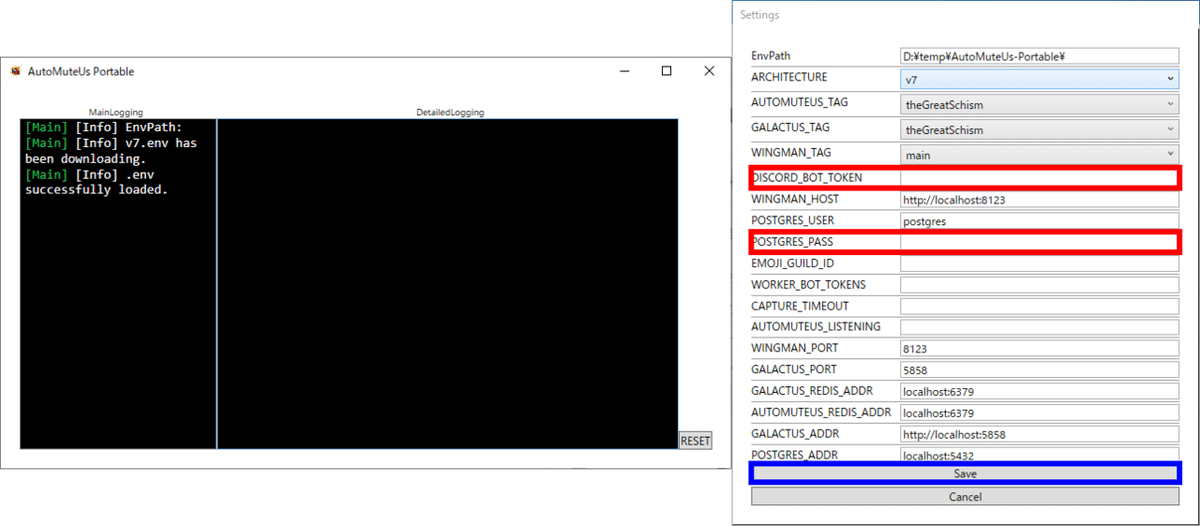Click the POSTGRES_PASS input field
Viewport: 1200px width, 526px height.
tap(1040, 242)
